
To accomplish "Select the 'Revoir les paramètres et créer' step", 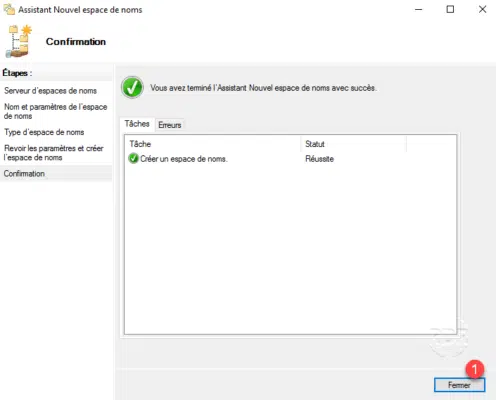I will click(x=53, y=153).
